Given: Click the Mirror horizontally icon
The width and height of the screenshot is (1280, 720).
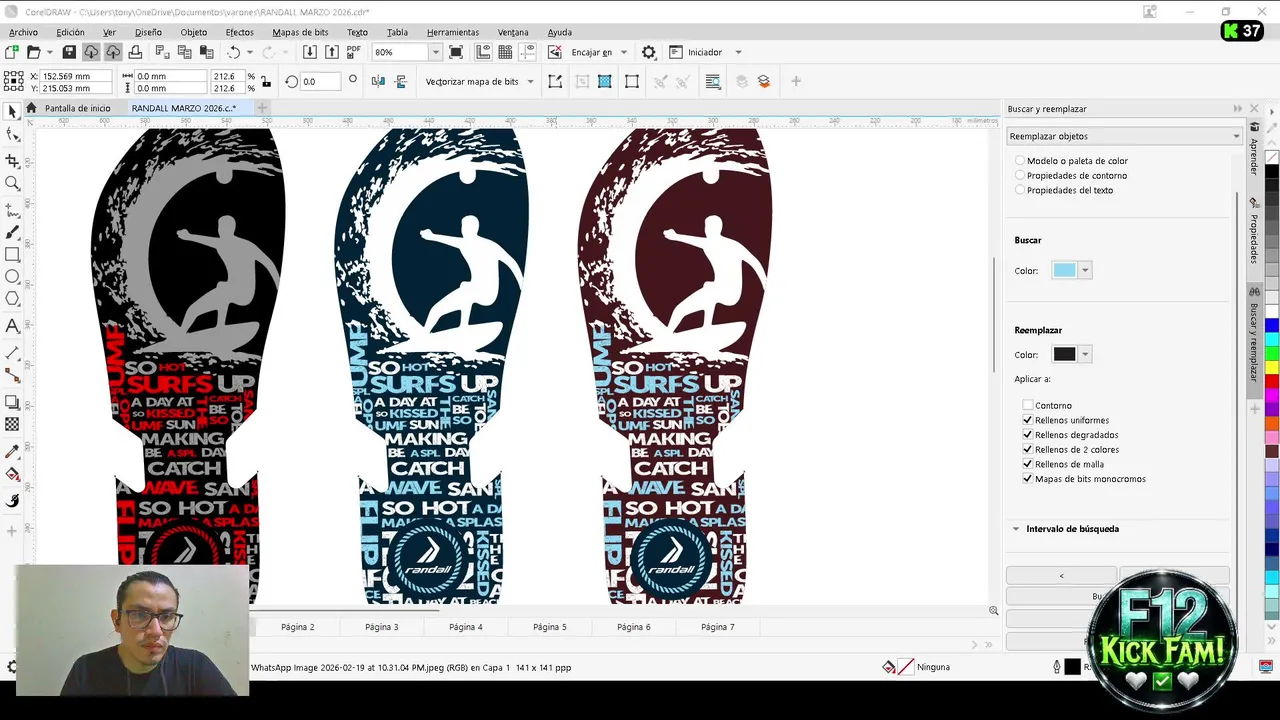Looking at the screenshot, I should point(378,81).
